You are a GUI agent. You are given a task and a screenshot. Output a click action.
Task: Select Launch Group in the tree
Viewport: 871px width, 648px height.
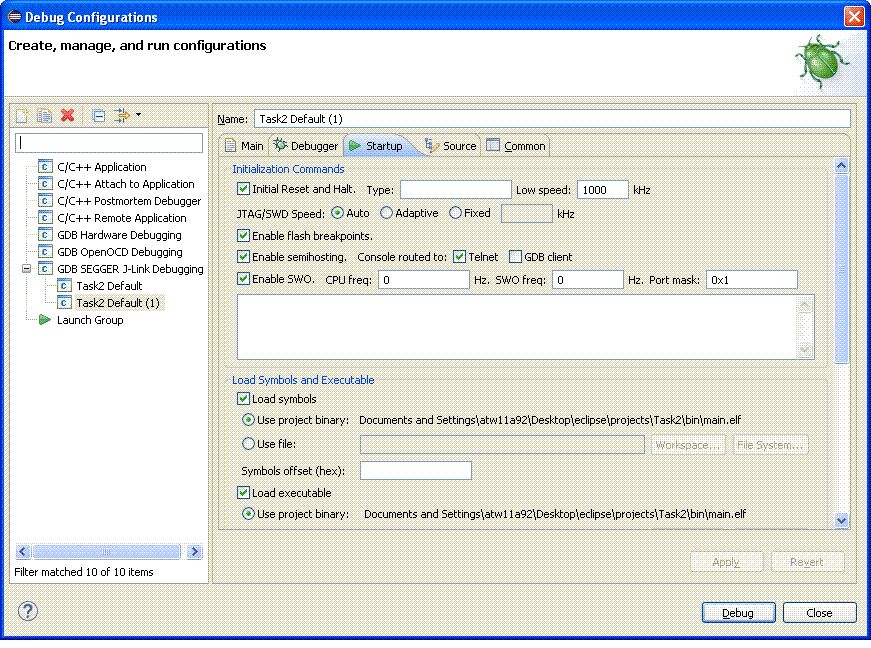tap(90, 320)
